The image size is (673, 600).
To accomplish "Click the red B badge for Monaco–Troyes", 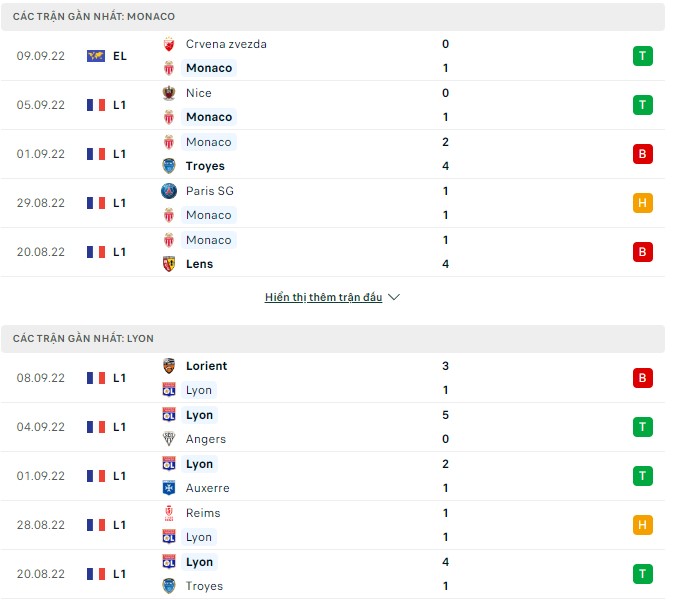I will pos(642,154).
